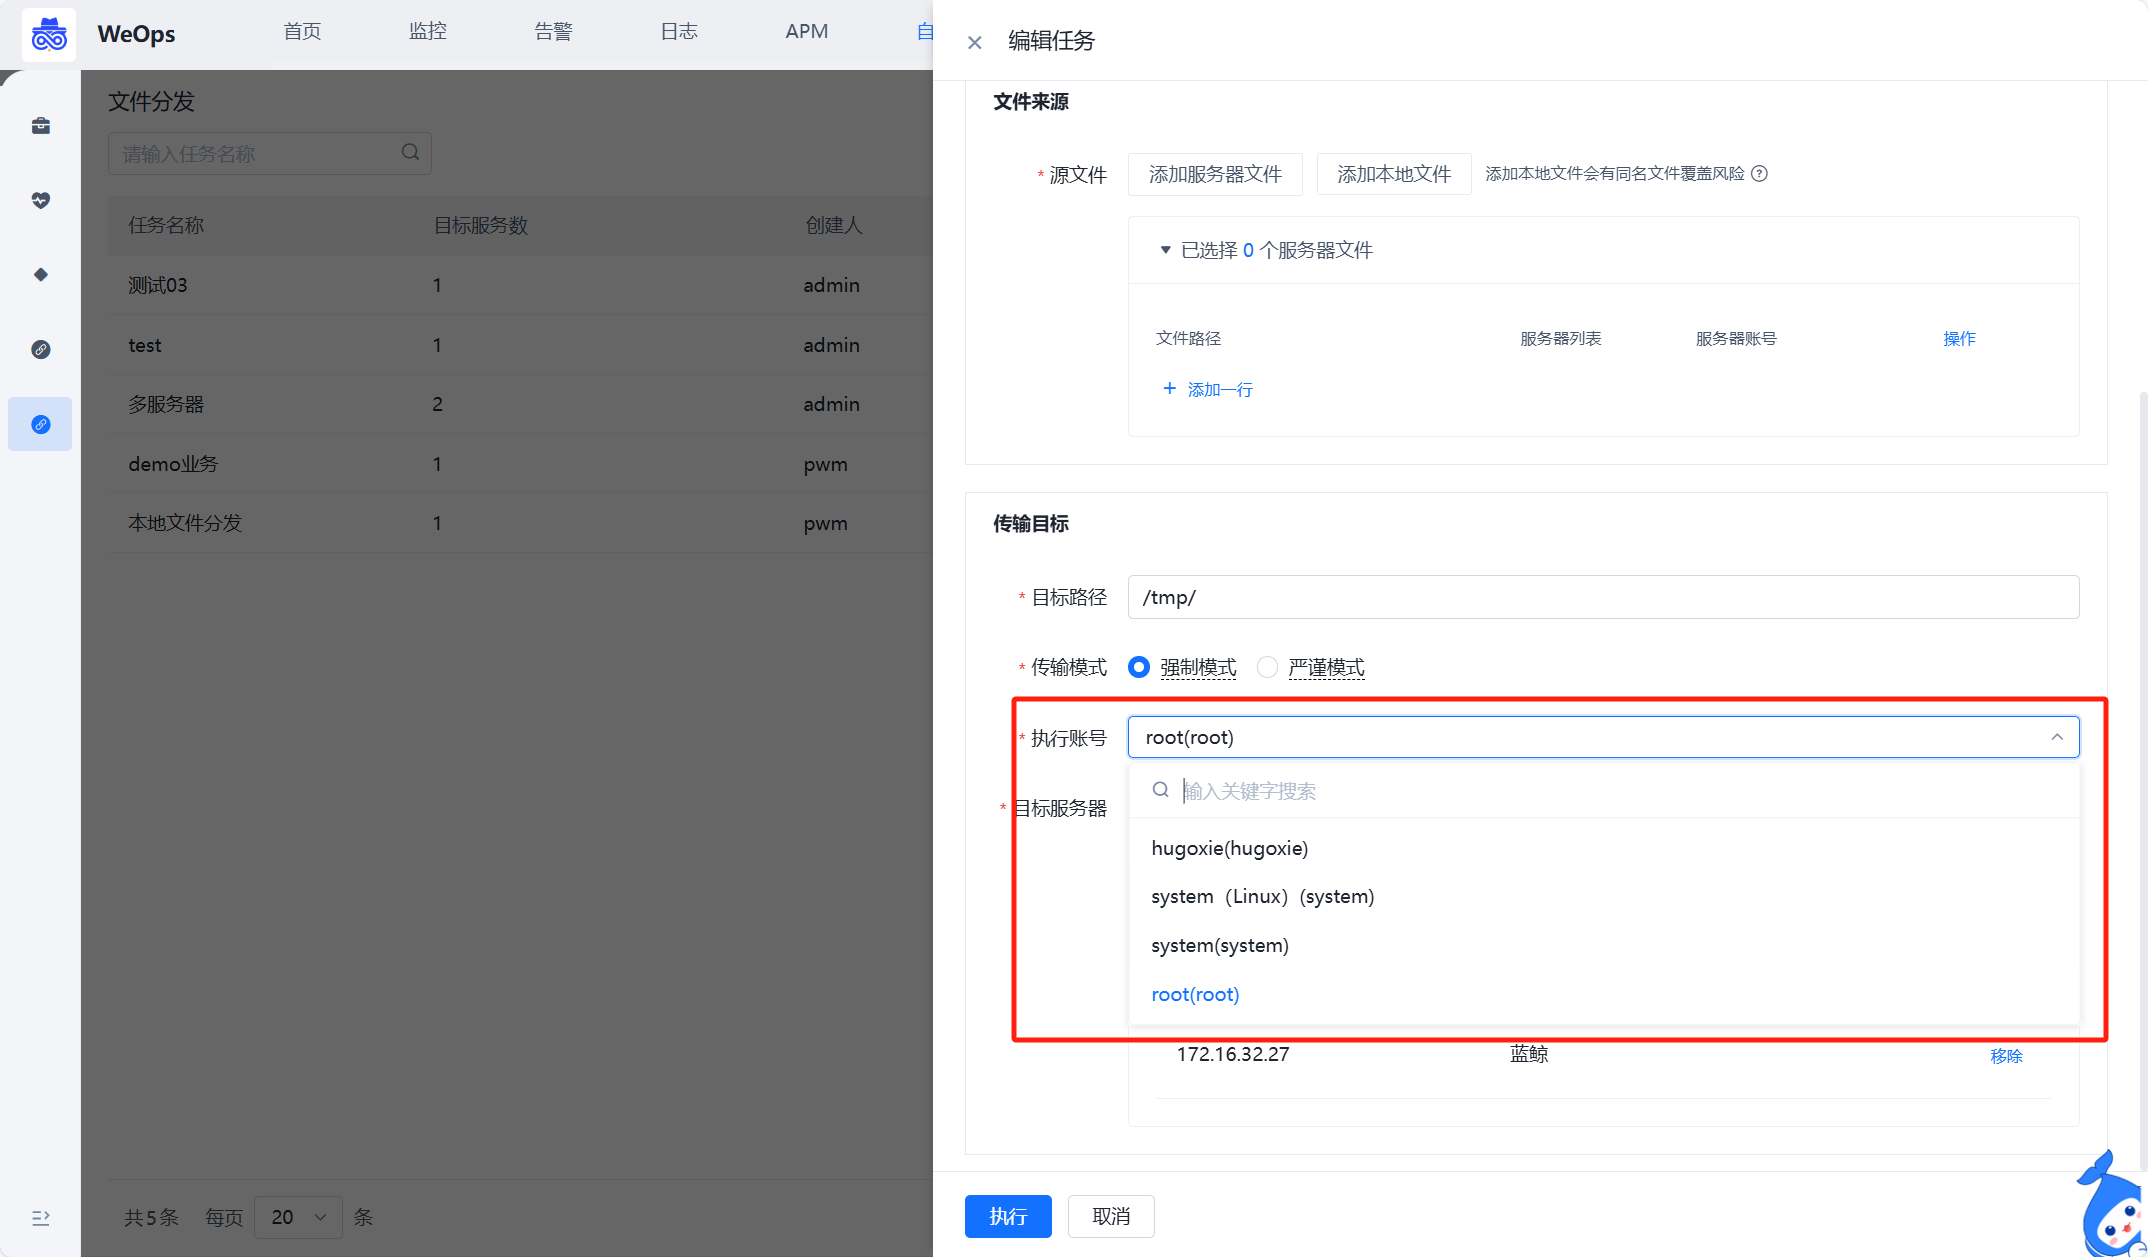This screenshot has height=1257, width=2148.
Task: Open the briefcase sidebar icon
Action: (x=41, y=126)
